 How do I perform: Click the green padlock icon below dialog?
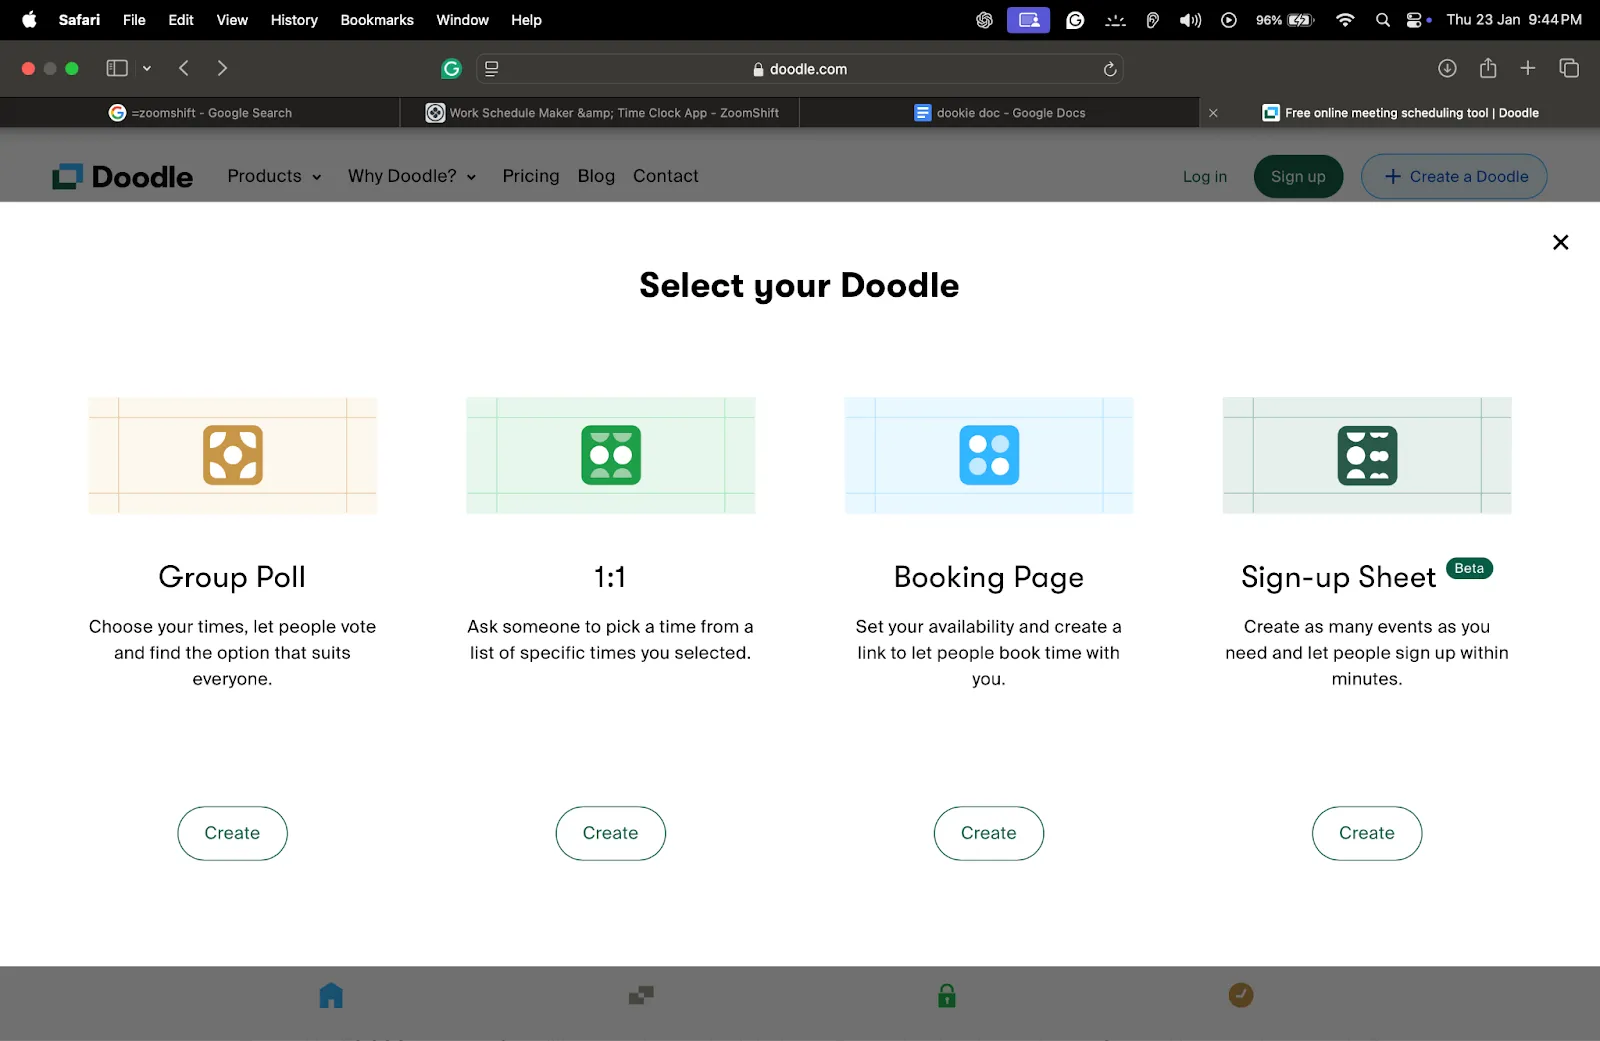pos(946,995)
